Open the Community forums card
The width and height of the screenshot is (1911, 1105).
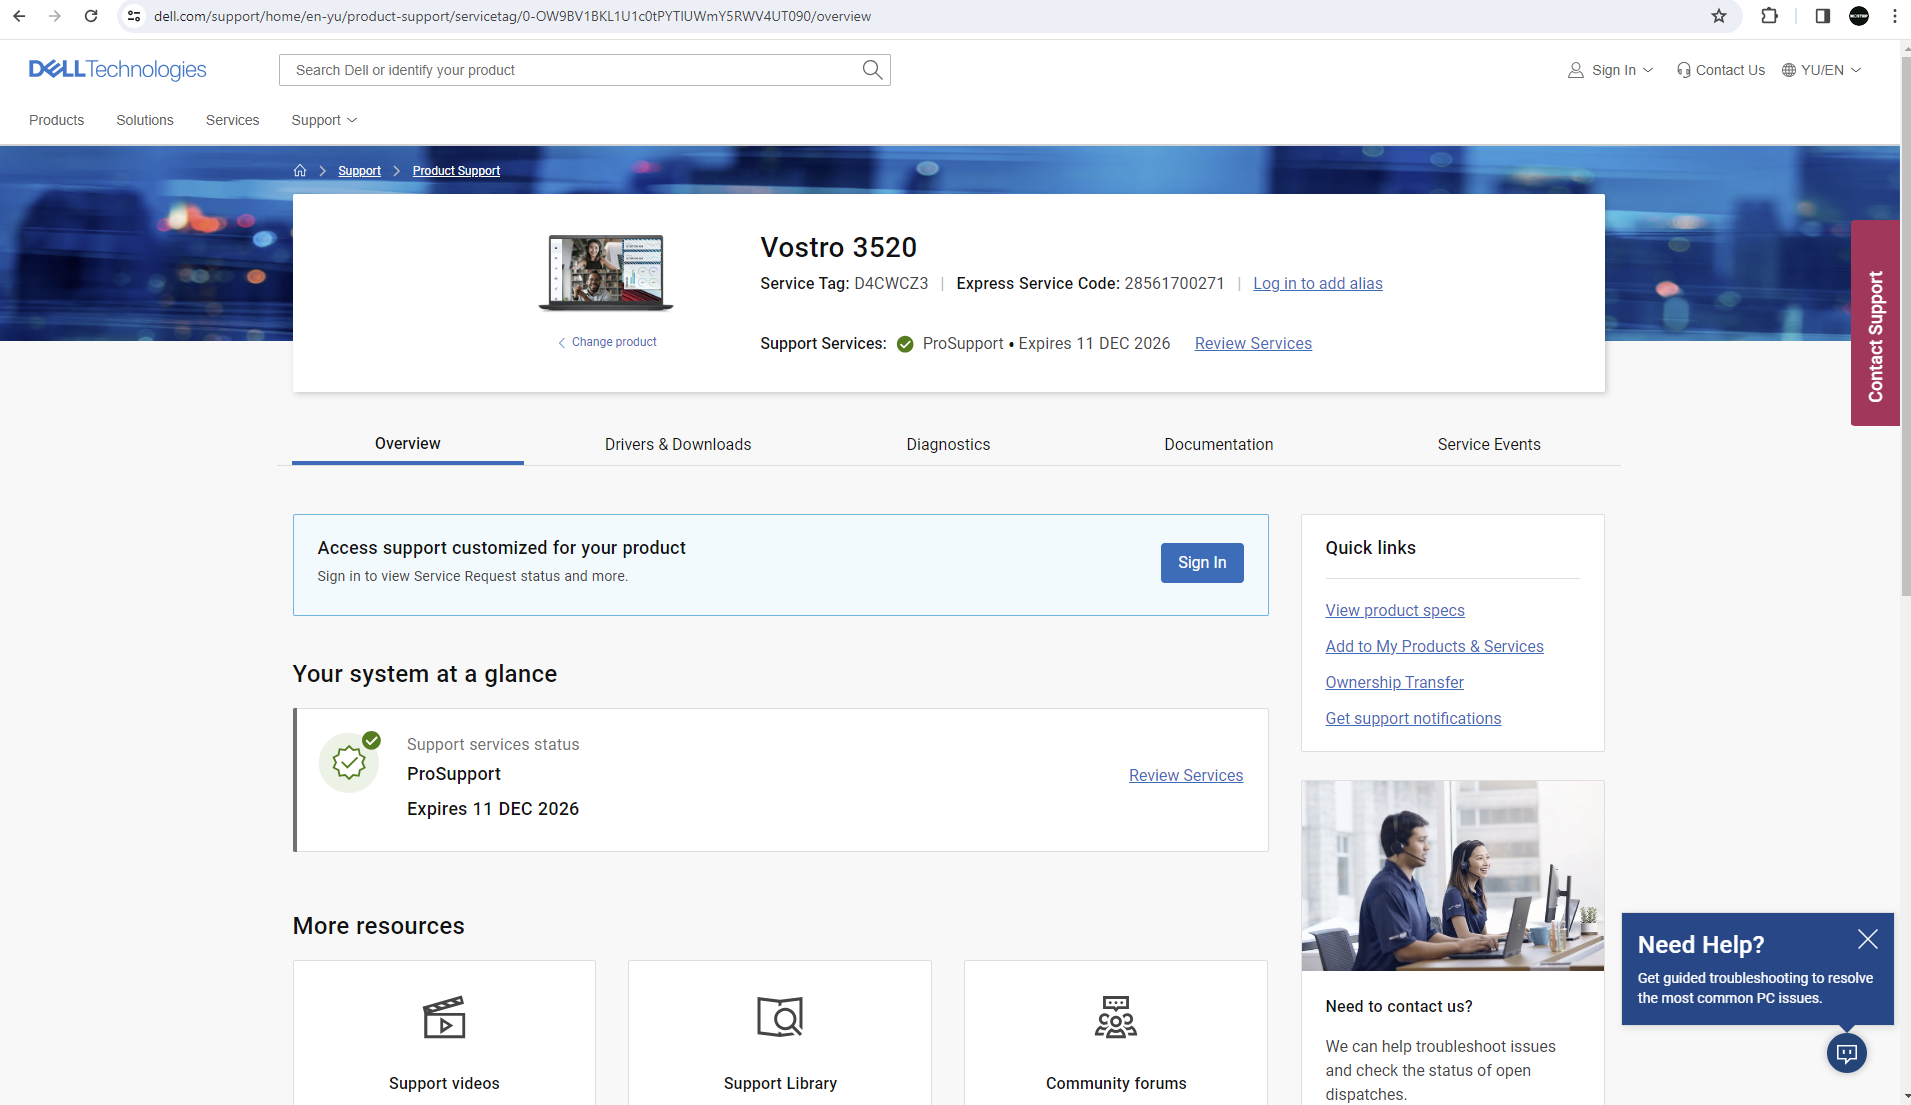tap(1116, 1033)
